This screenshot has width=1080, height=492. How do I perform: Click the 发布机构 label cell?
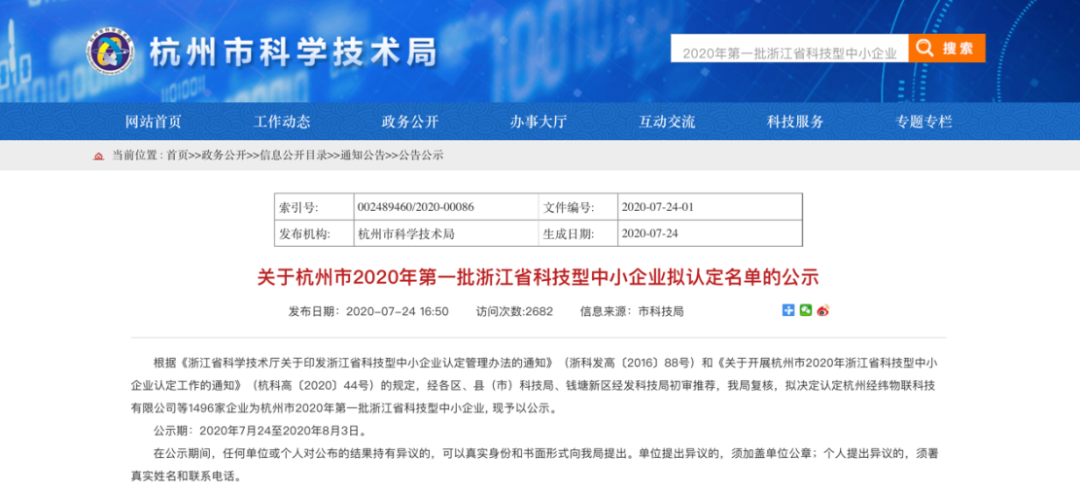pos(313,234)
